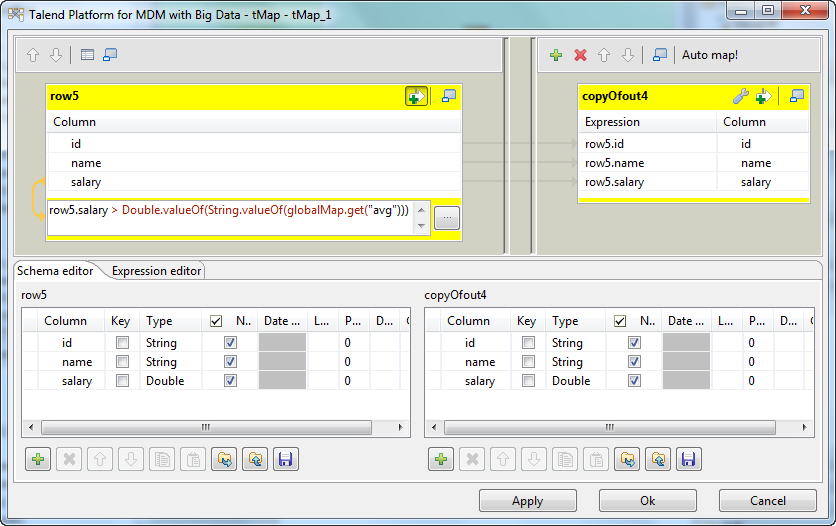The height and width of the screenshot is (526, 836).
Task: Remove selected output table red X
Action: [580, 55]
